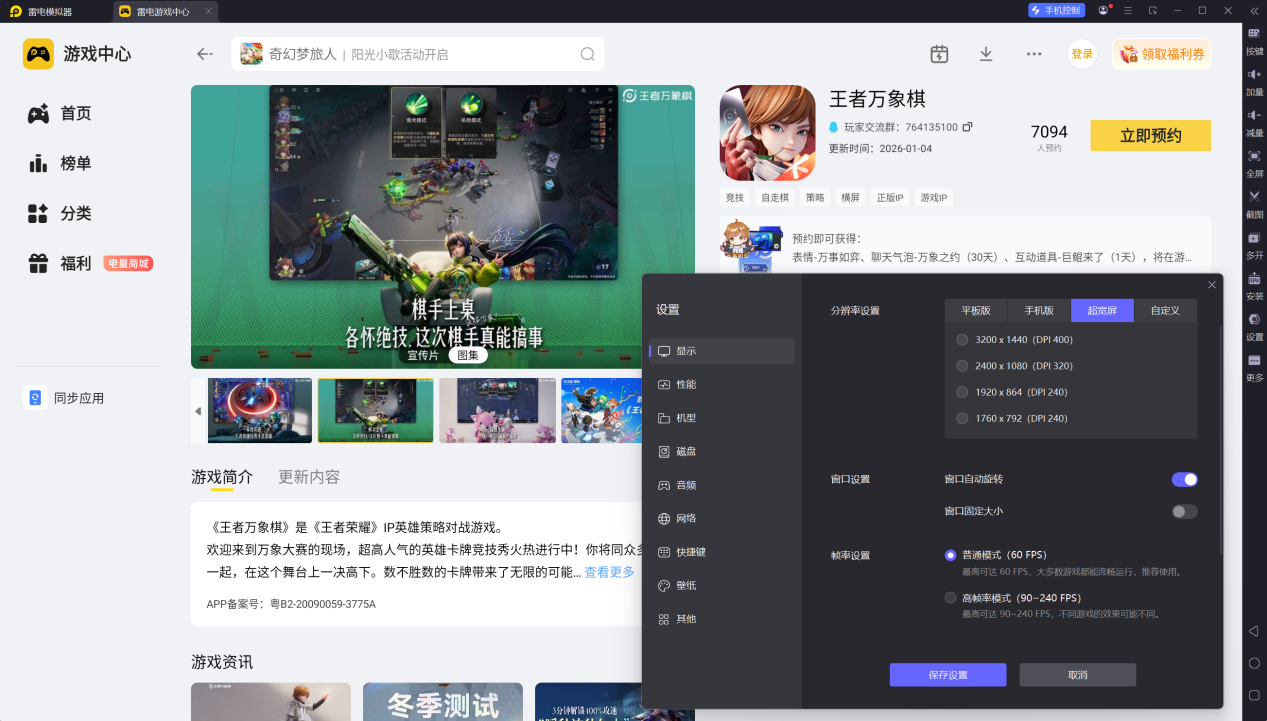Open the 福利 benefits page
The width and height of the screenshot is (1267, 721).
(60, 264)
